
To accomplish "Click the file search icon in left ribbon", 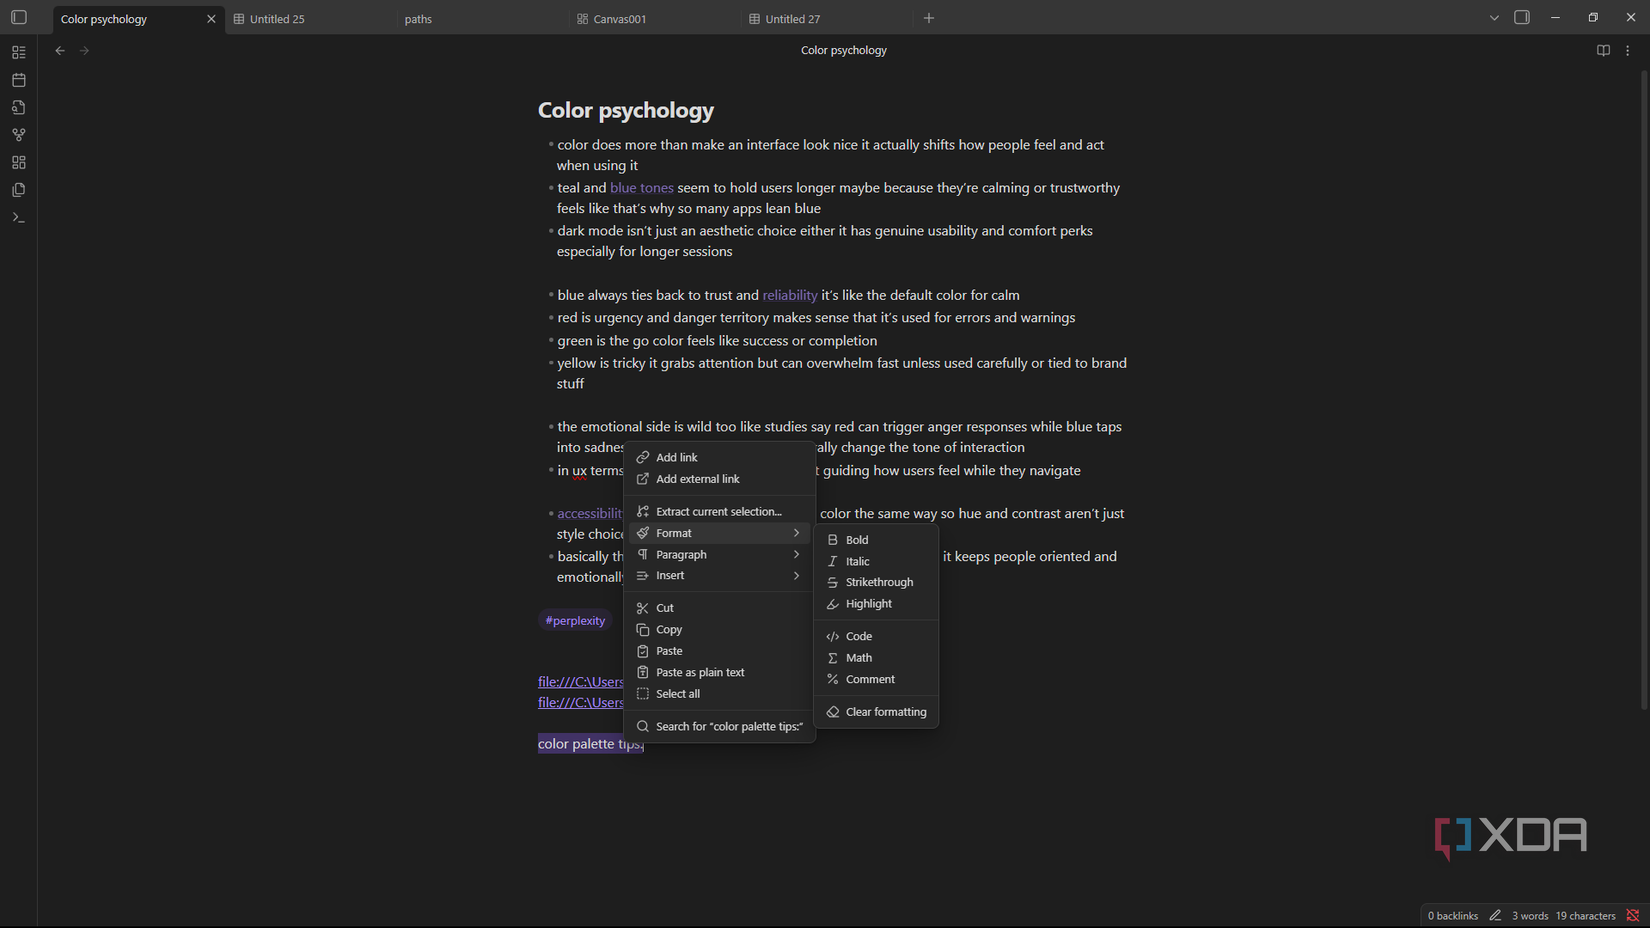I will 18,107.
